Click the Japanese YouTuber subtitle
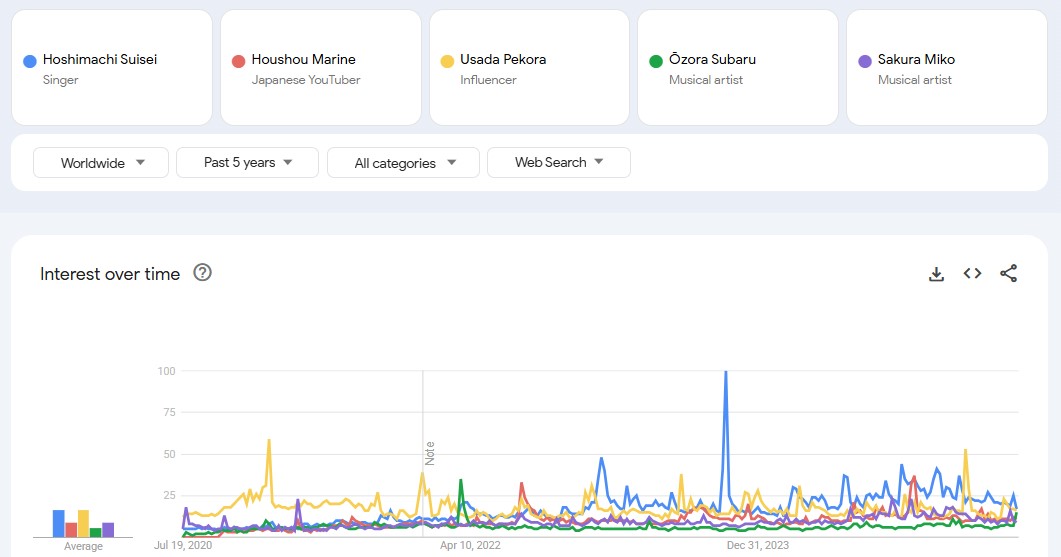 point(306,80)
